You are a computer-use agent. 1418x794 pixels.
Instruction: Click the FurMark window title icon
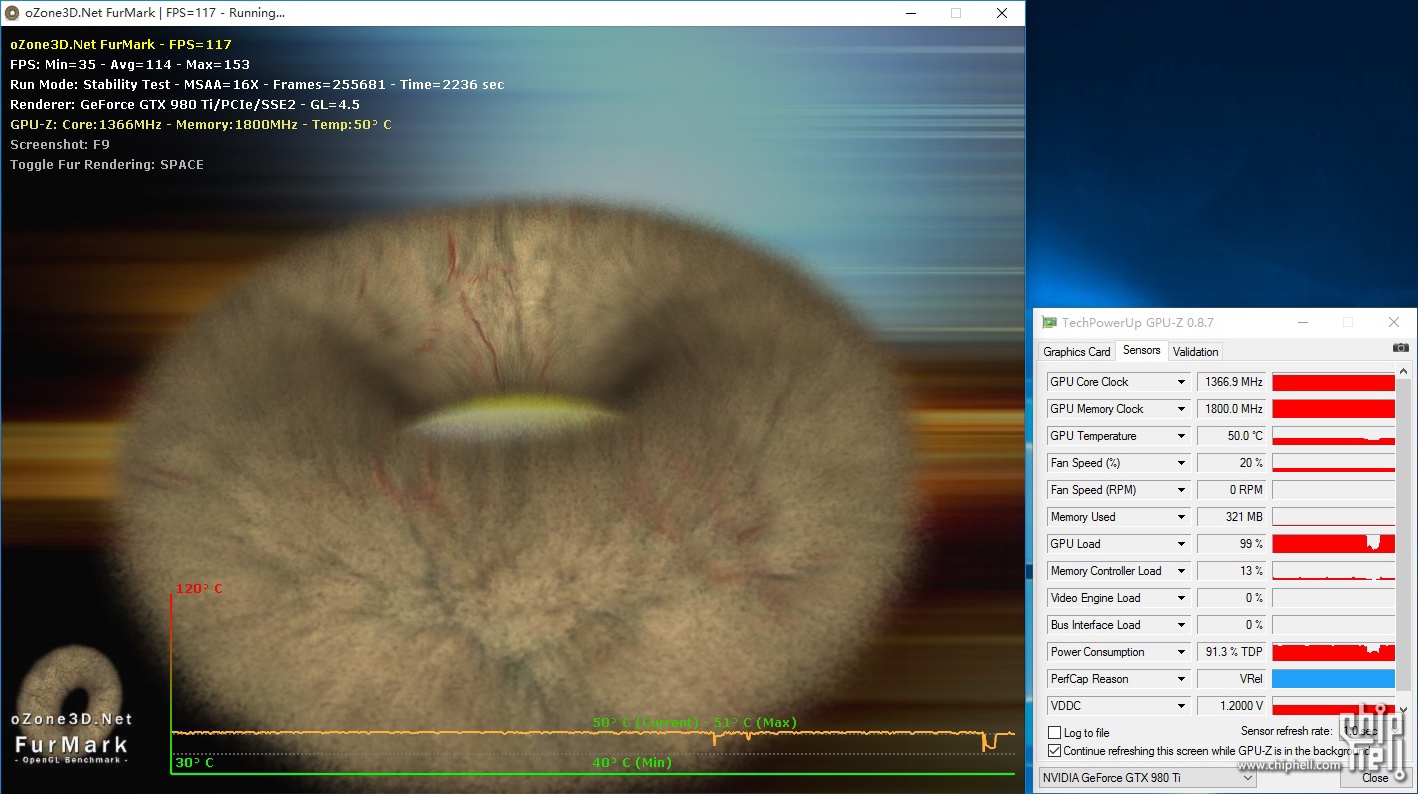(x=12, y=13)
